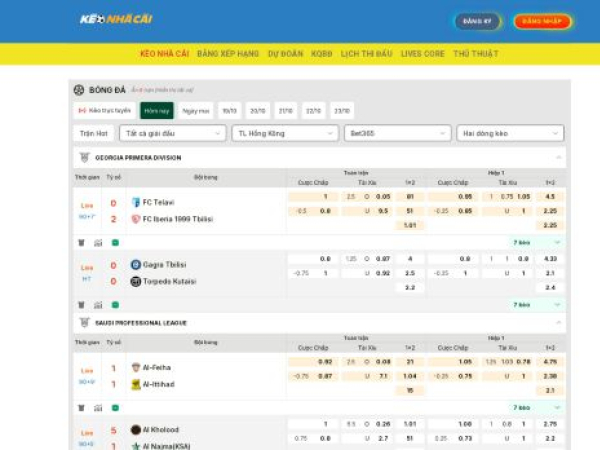Click the Al Kholood club logo
This screenshot has height=450, width=600.
tap(136, 429)
